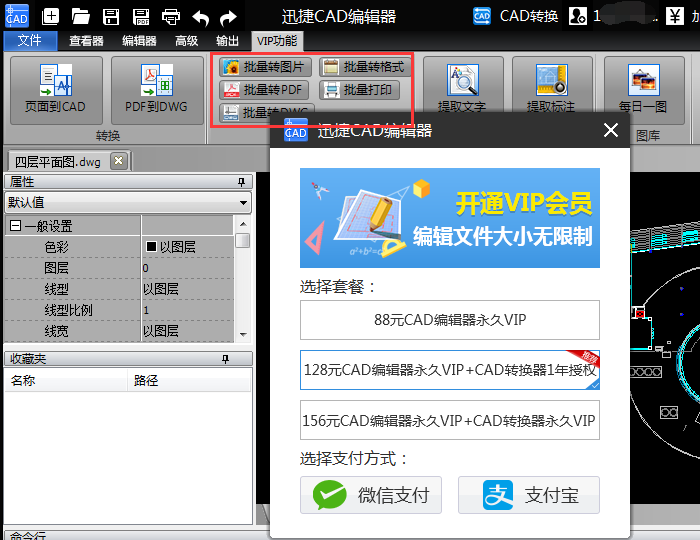Screen dimensions: 700x540
Task: Switch to the 高级 tab
Action: point(187,41)
